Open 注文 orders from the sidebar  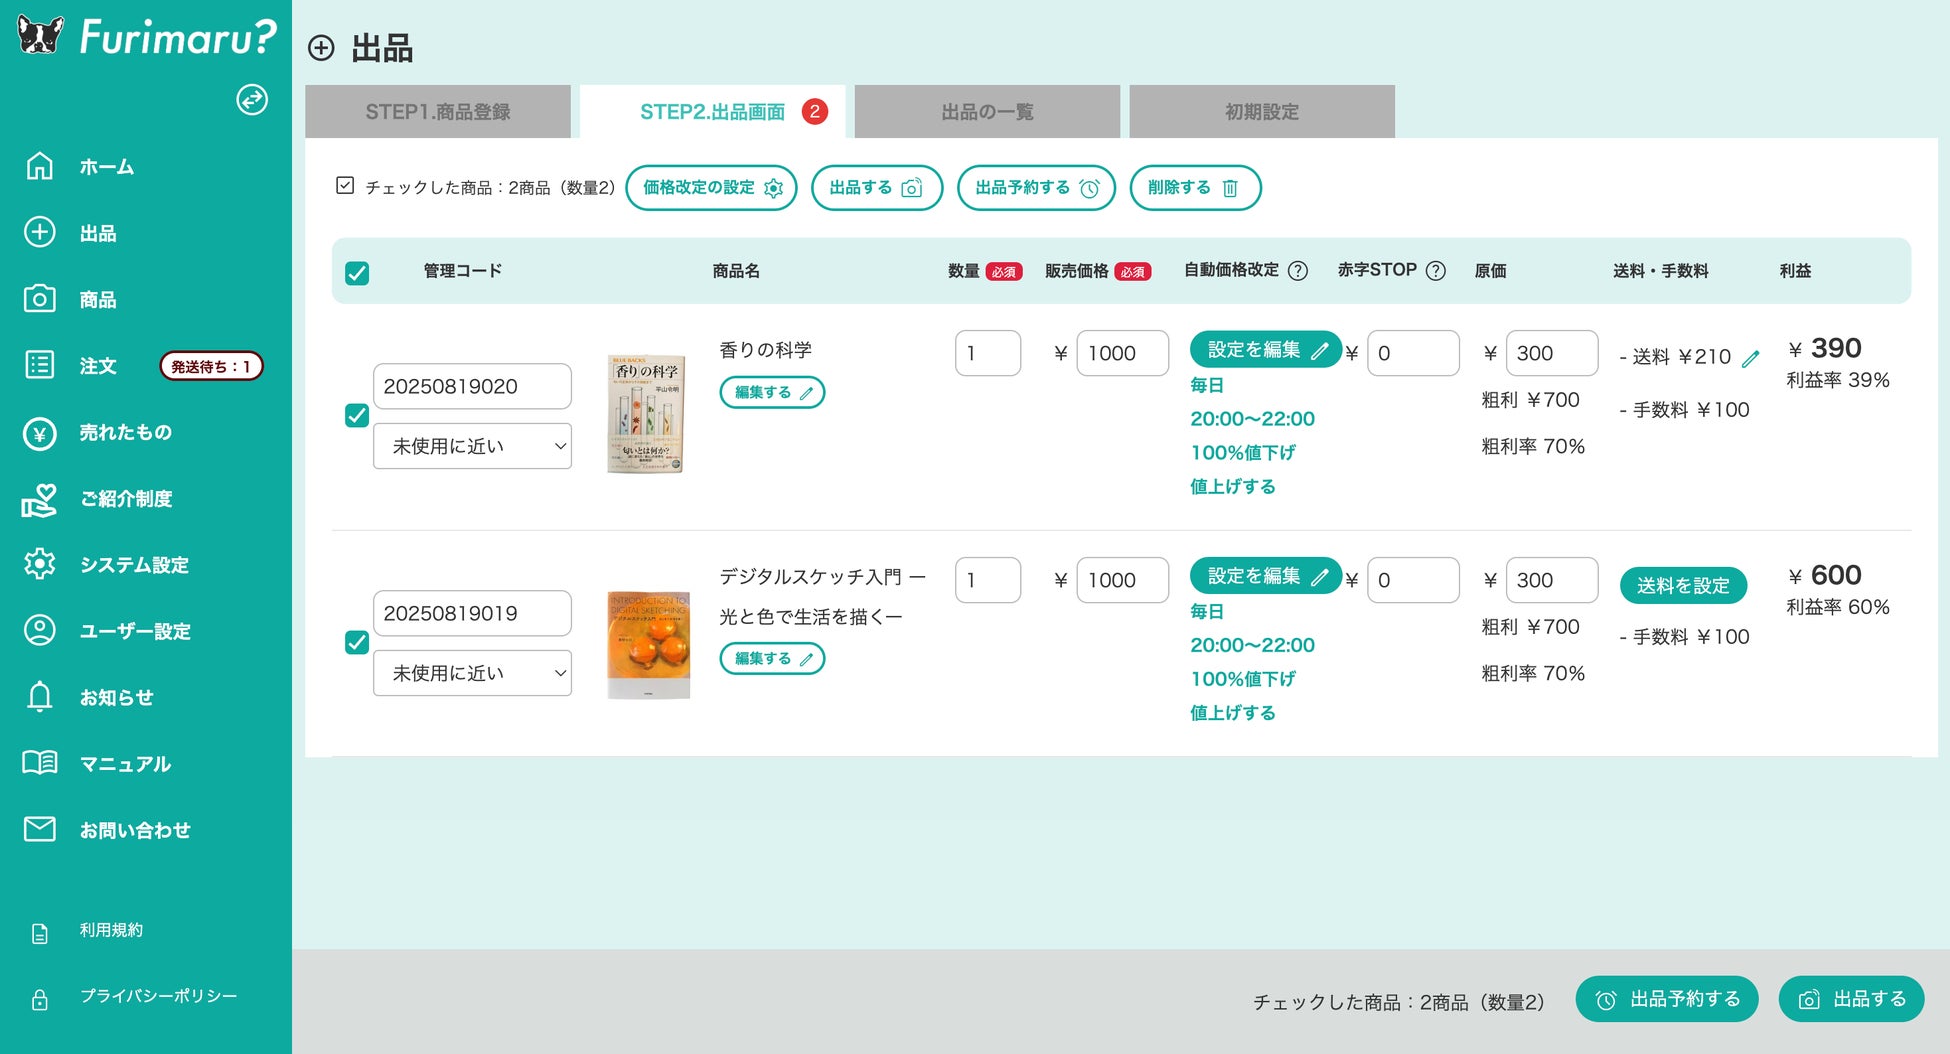coord(97,366)
